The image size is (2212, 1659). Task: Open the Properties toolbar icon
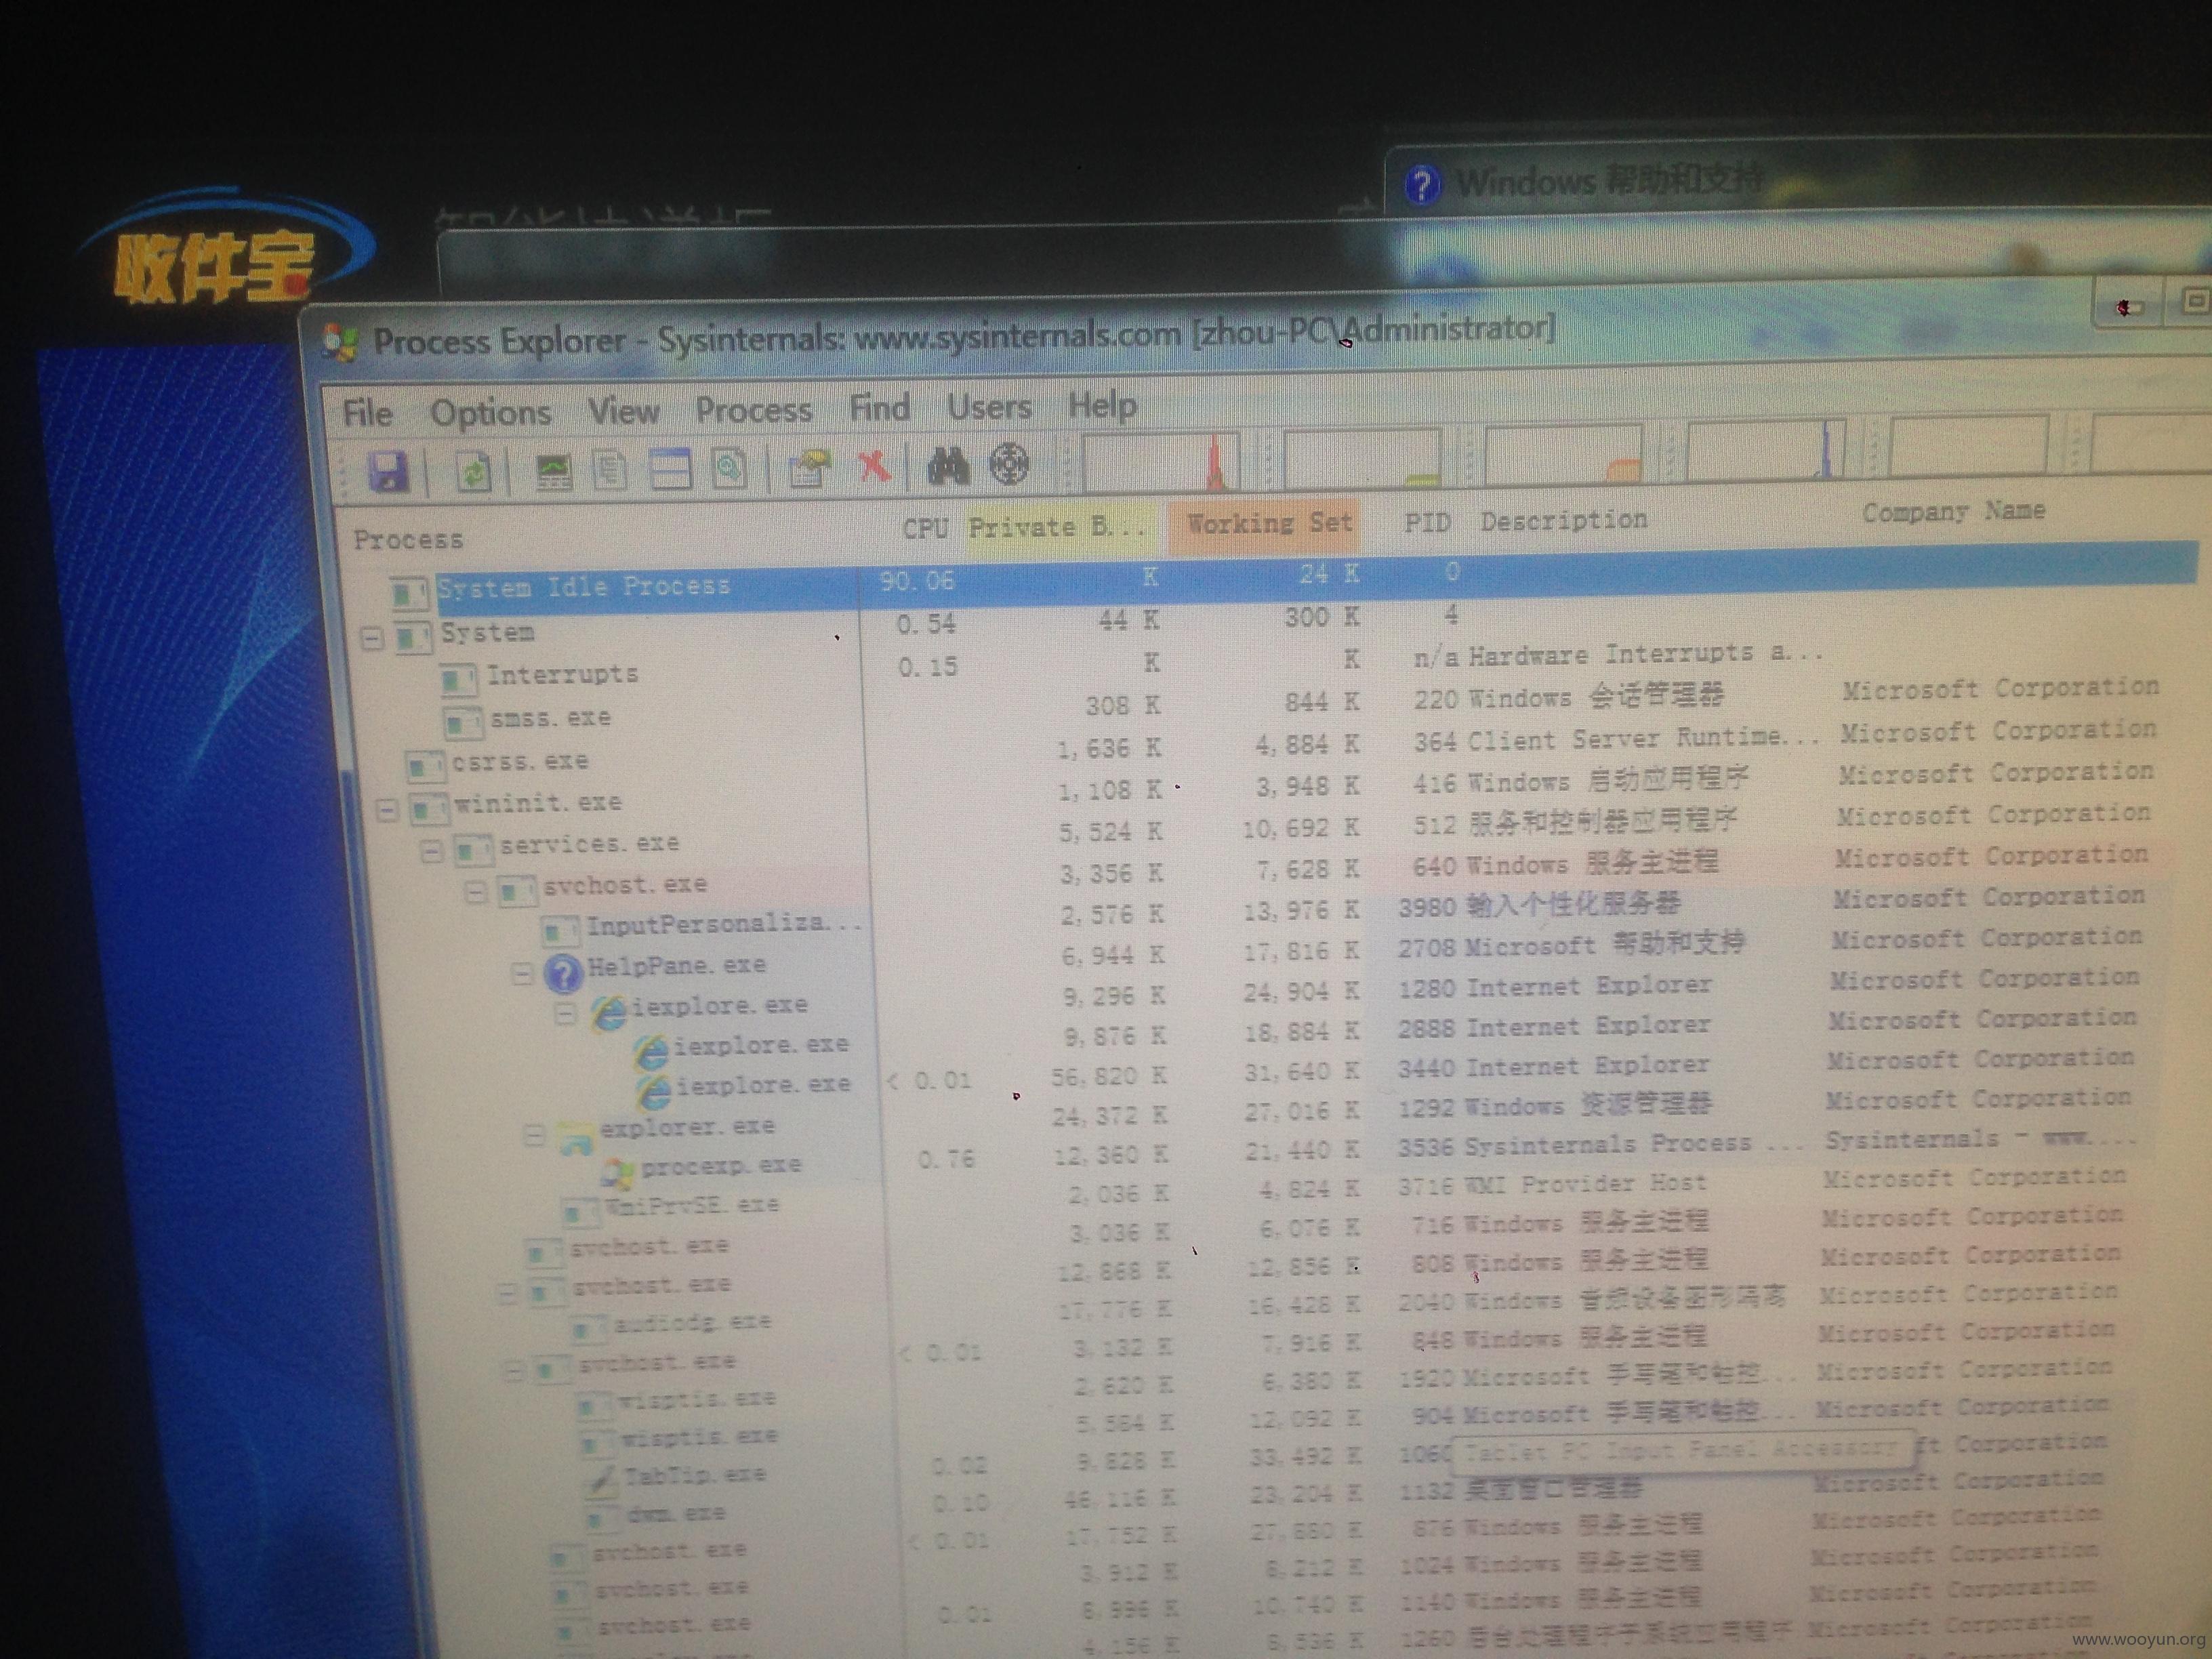809,467
